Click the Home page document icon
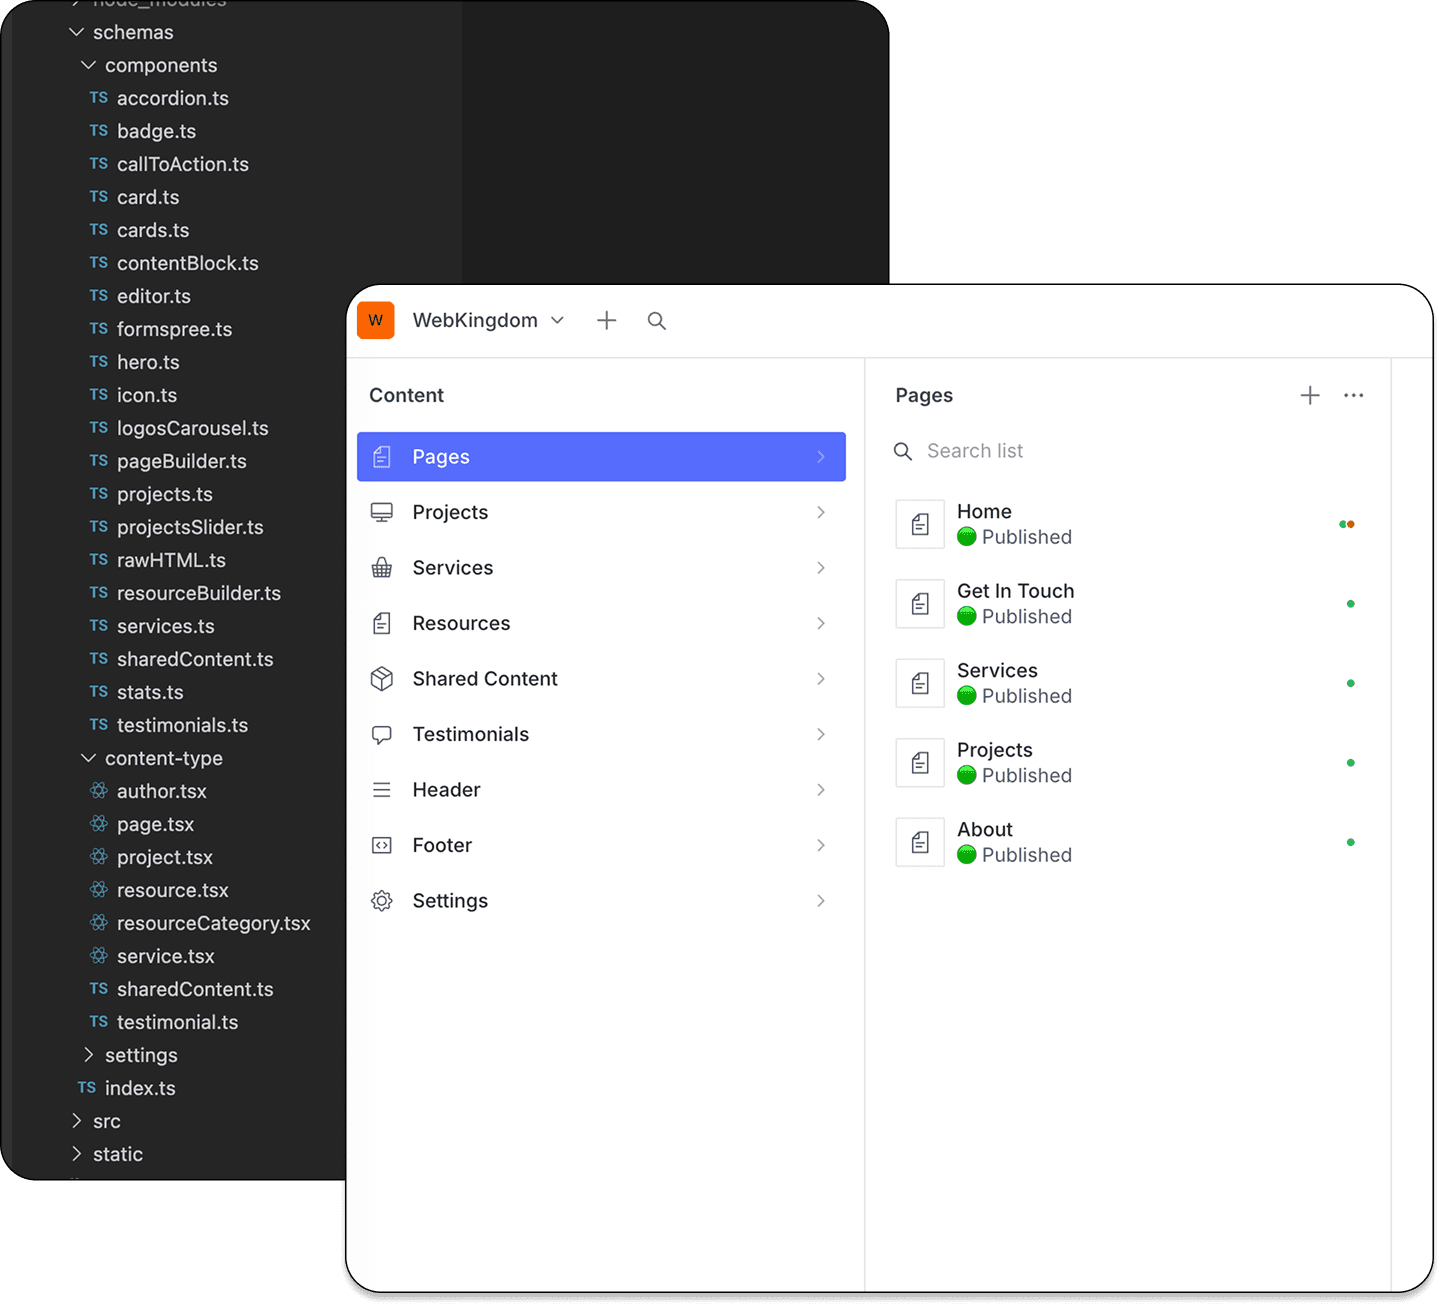 coord(919,523)
